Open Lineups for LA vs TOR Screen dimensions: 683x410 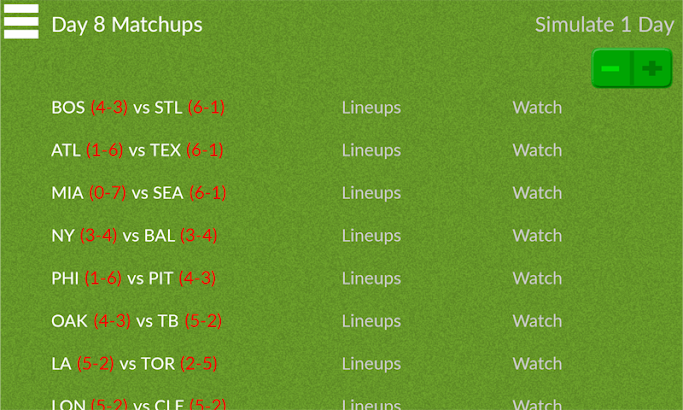[x=371, y=364]
